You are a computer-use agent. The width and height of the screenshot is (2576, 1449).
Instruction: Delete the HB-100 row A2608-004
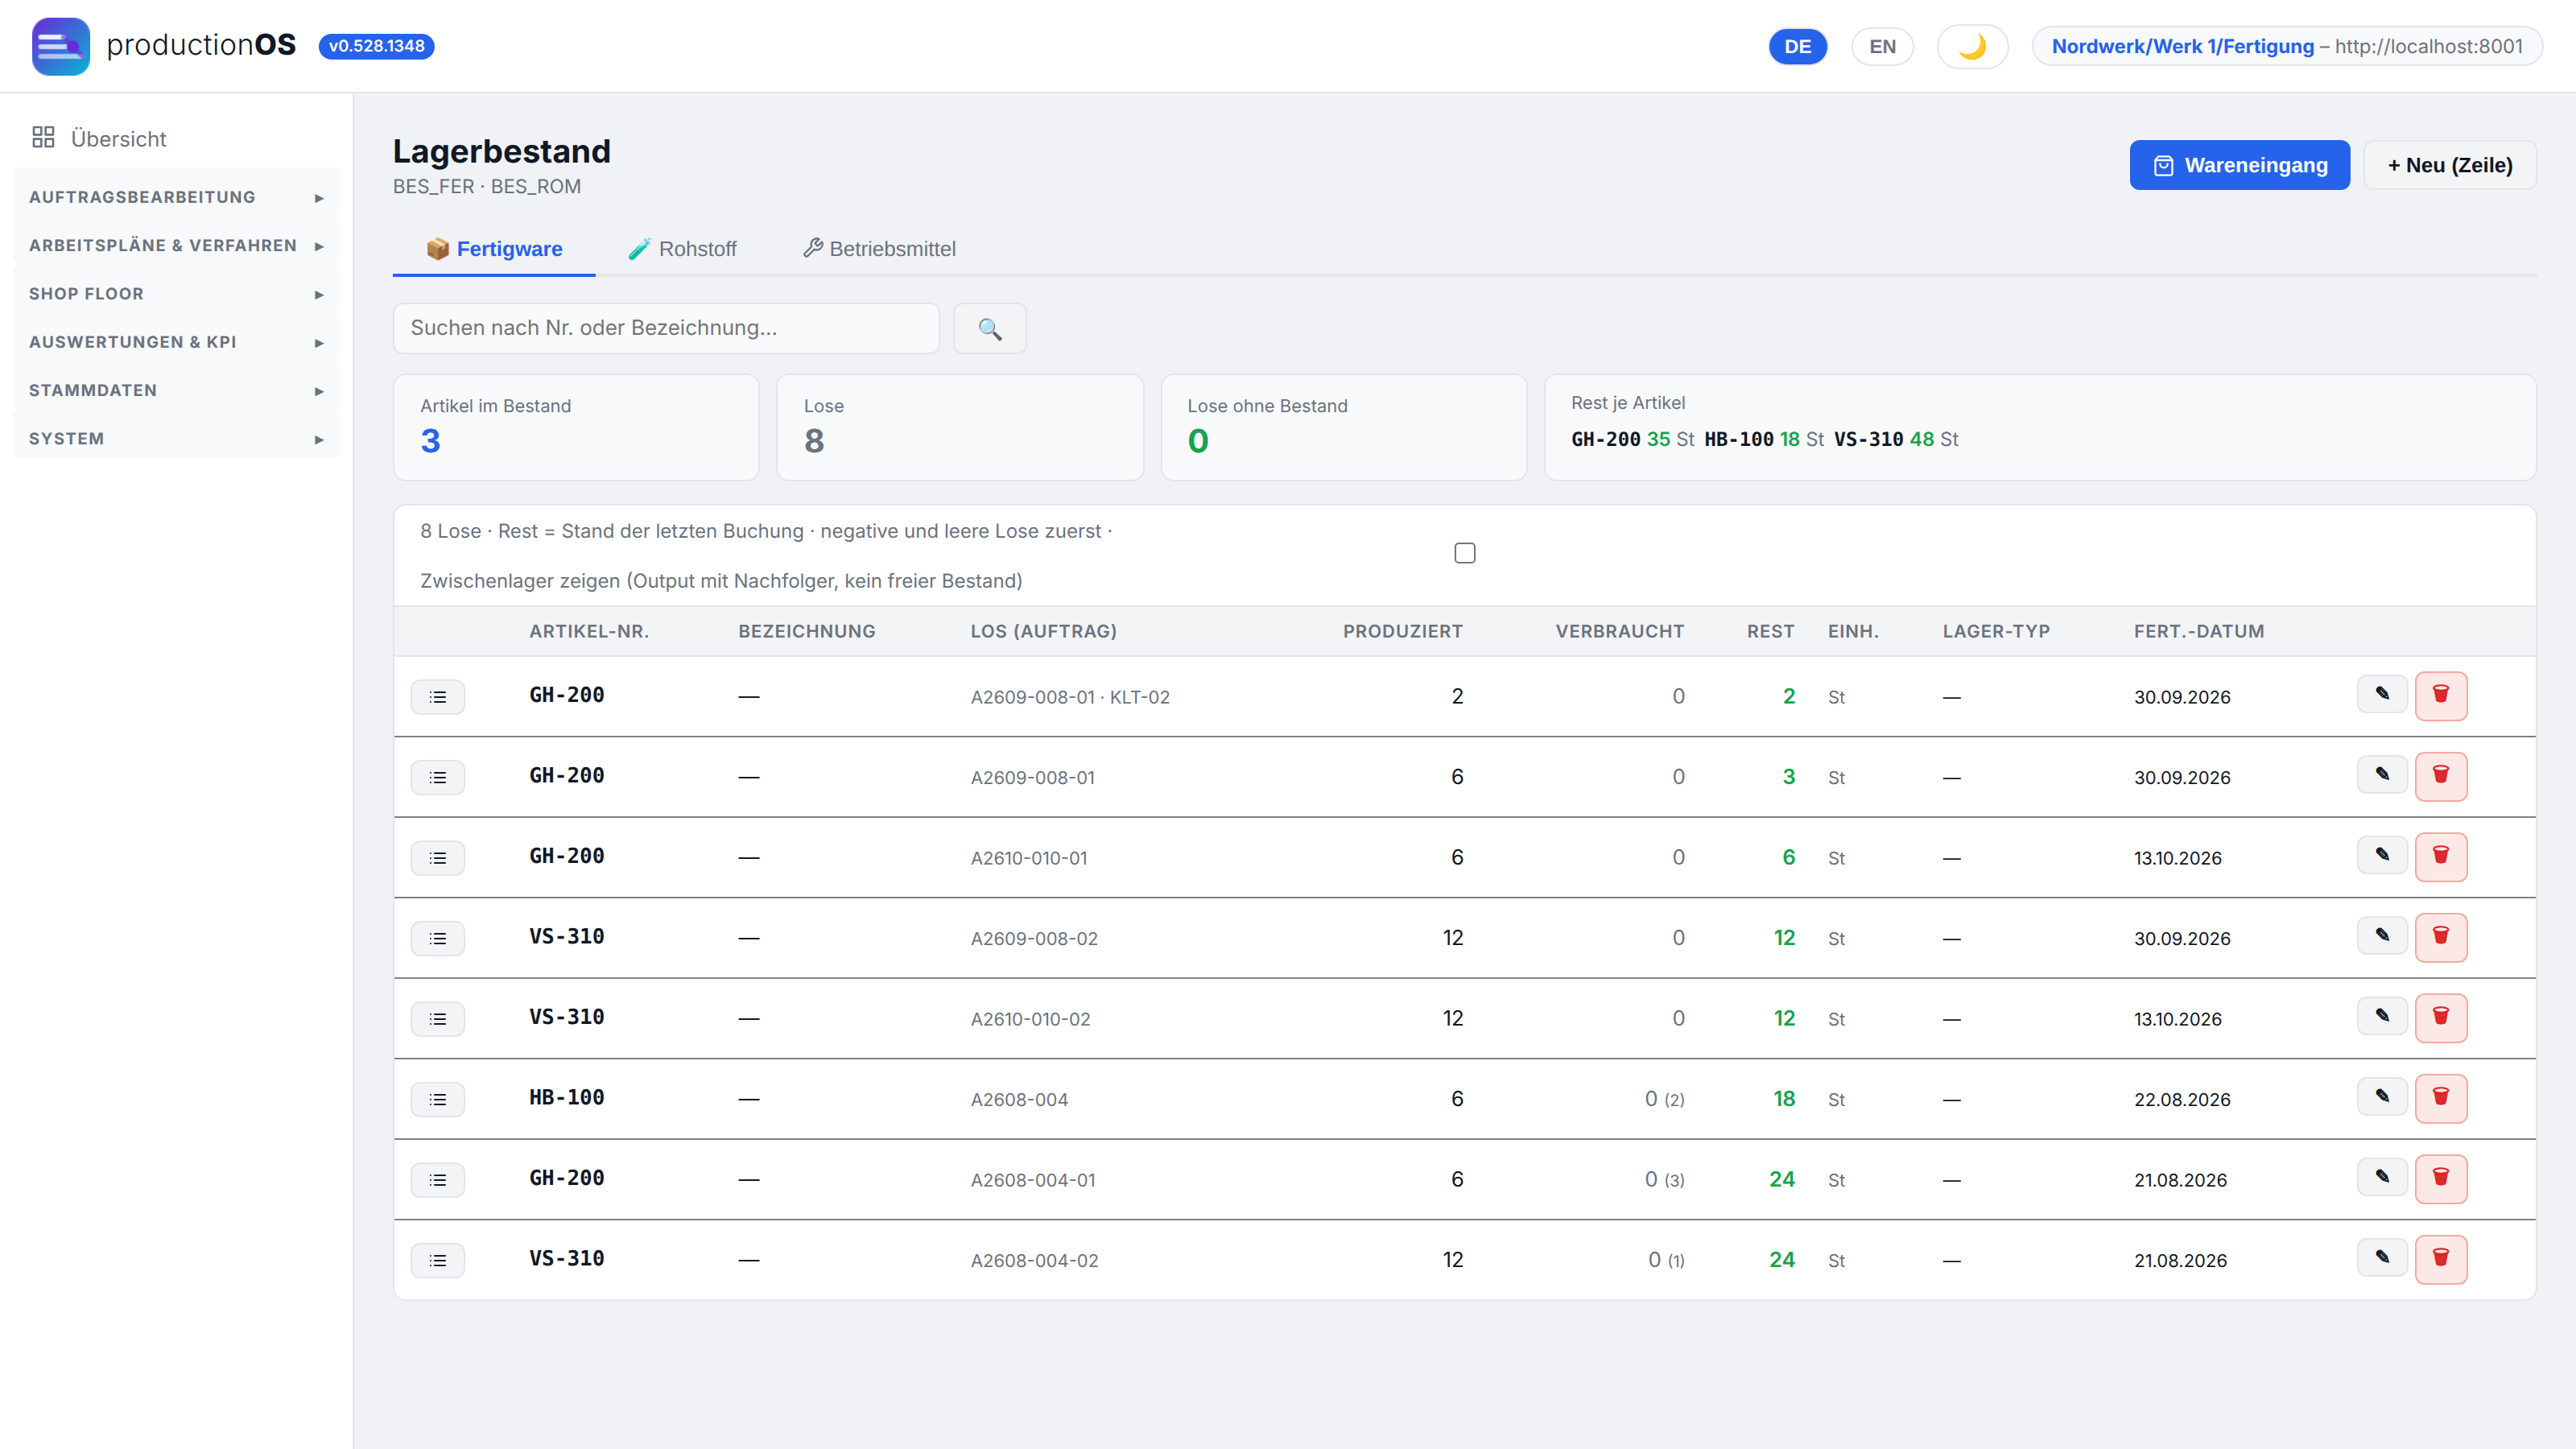(2441, 1098)
